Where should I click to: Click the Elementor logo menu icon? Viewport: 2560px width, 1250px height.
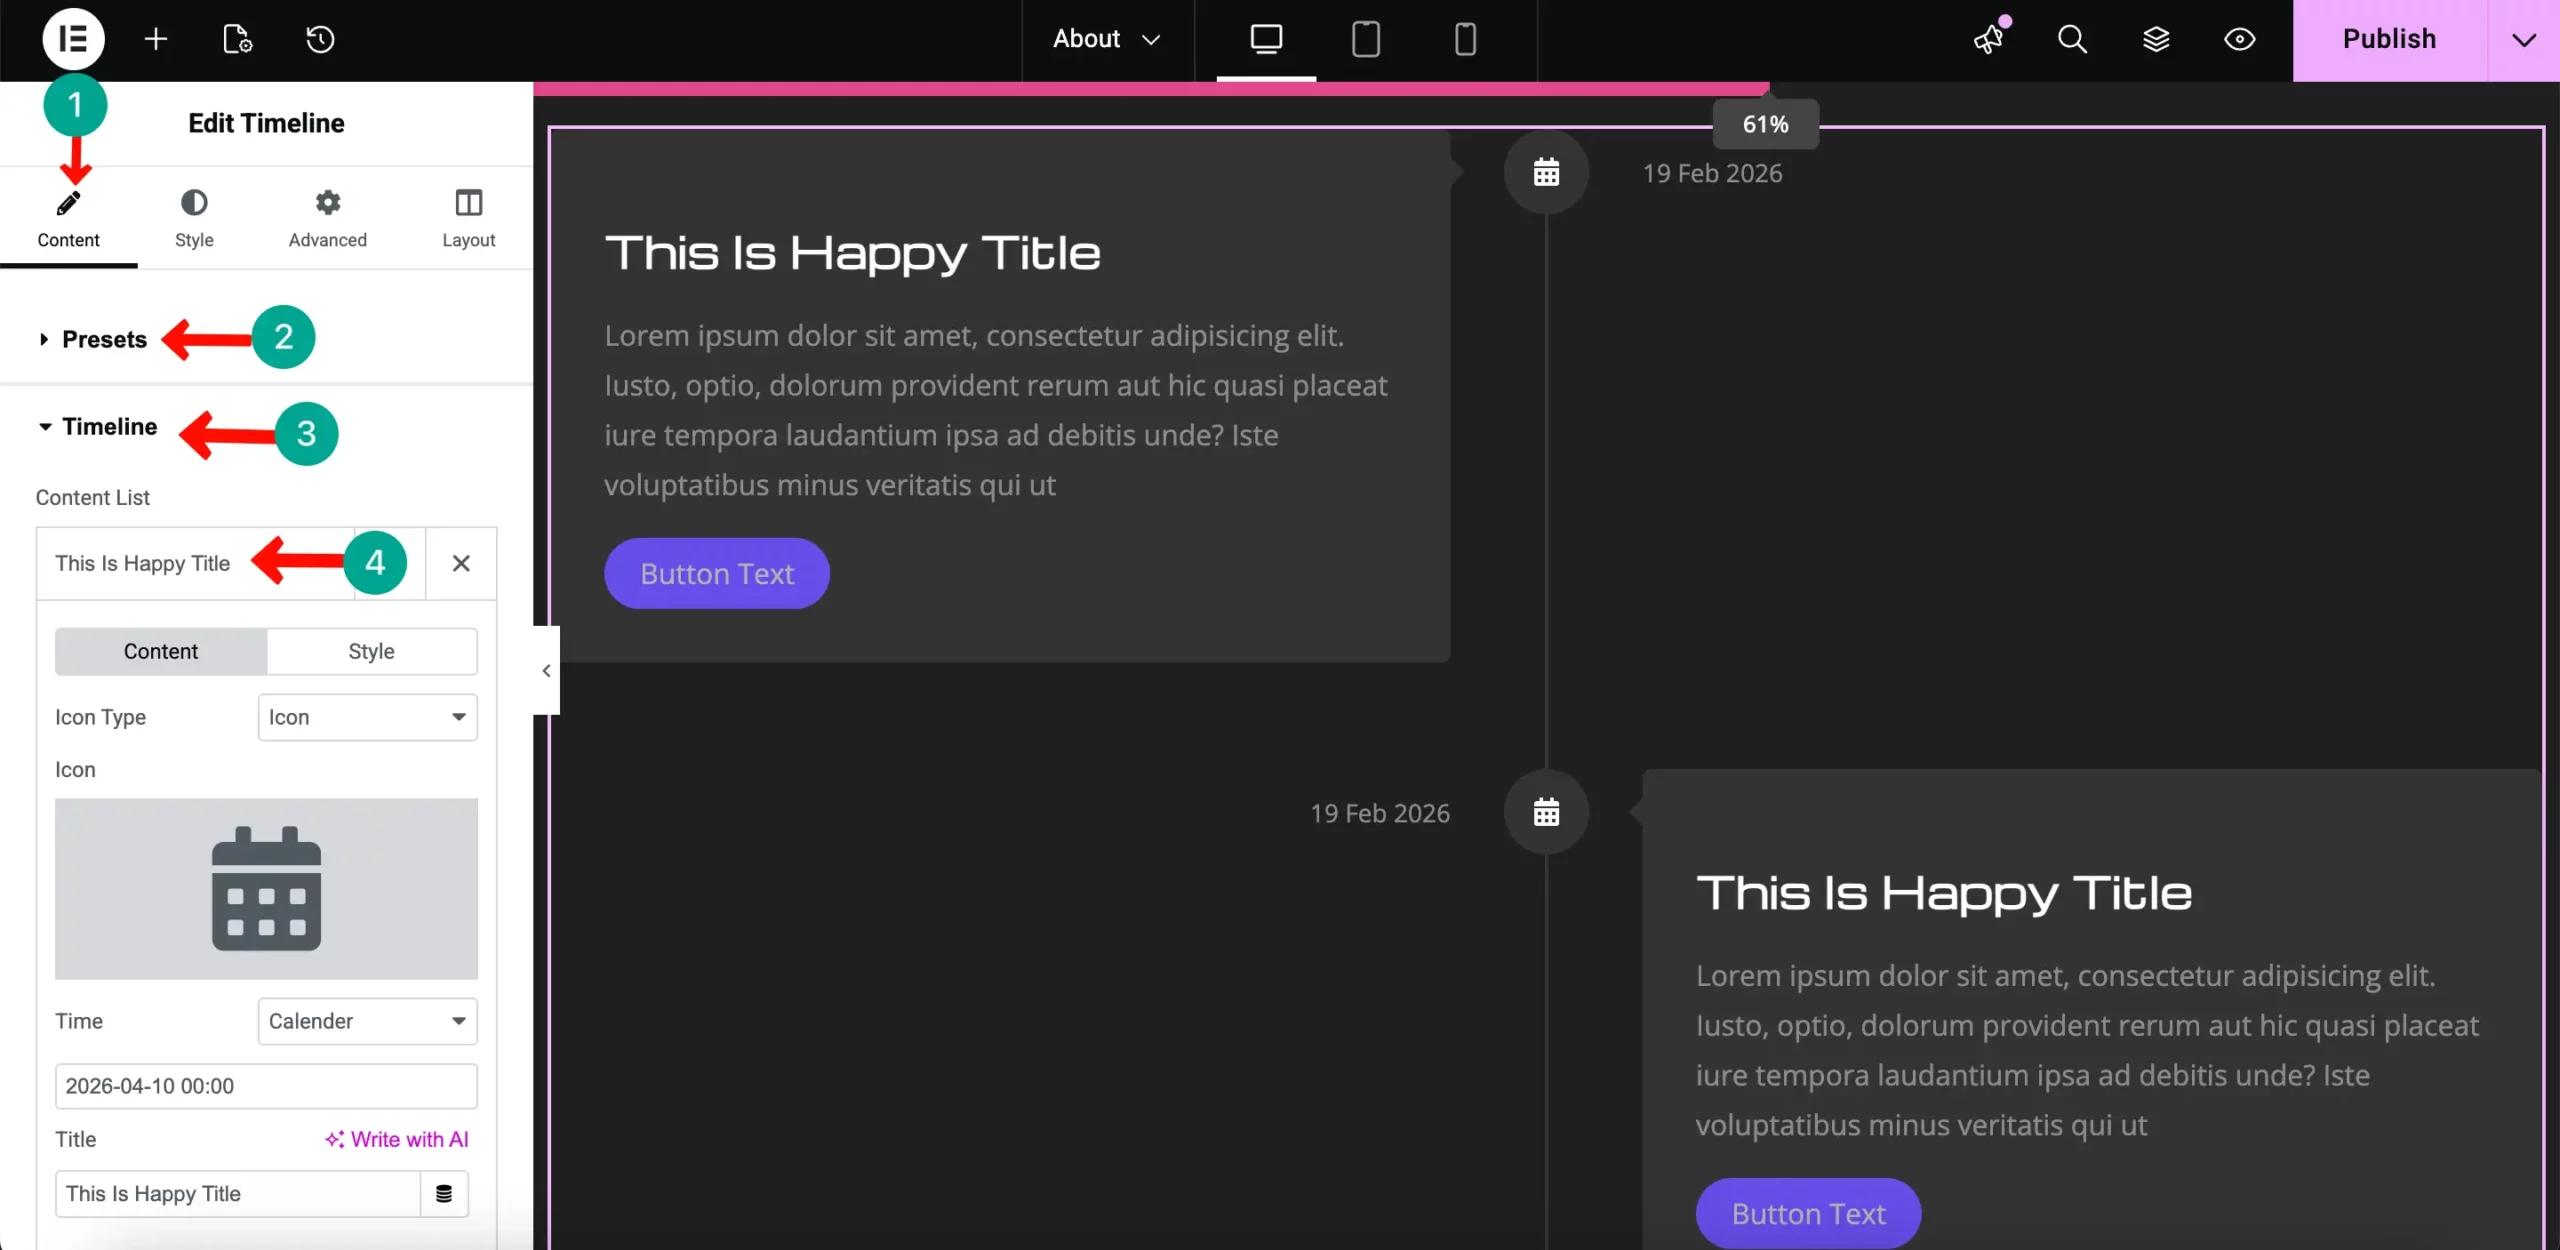pyautogui.click(x=73, y=39)
